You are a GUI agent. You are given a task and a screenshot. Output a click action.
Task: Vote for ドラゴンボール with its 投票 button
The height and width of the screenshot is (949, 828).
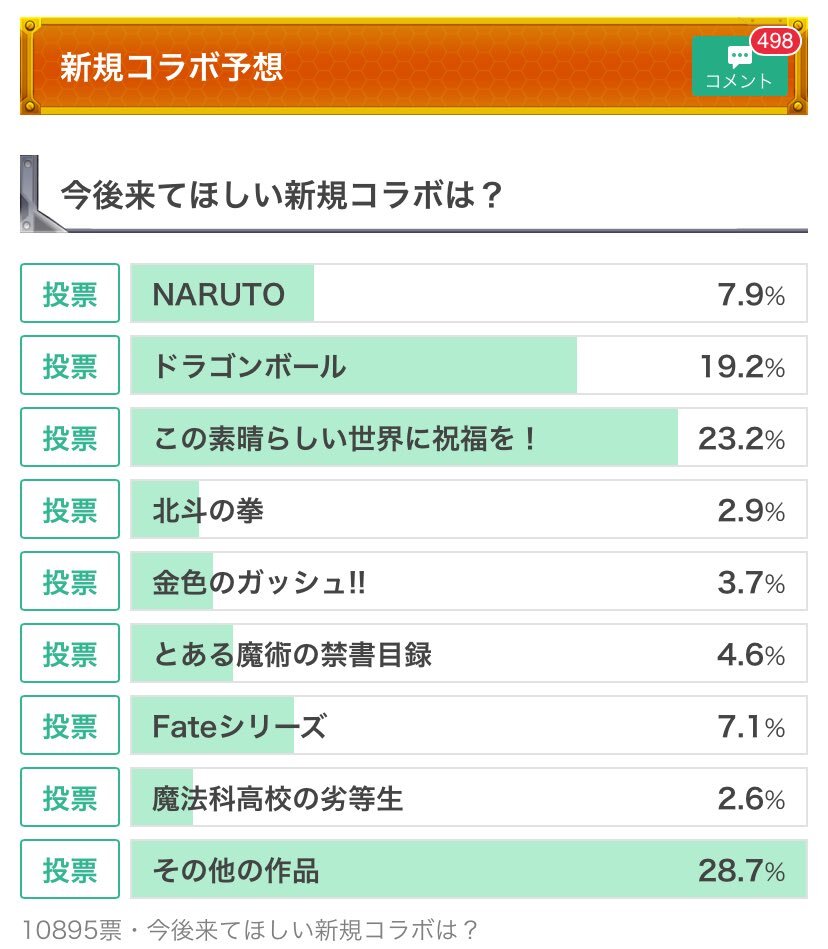[x=70, y=365]
